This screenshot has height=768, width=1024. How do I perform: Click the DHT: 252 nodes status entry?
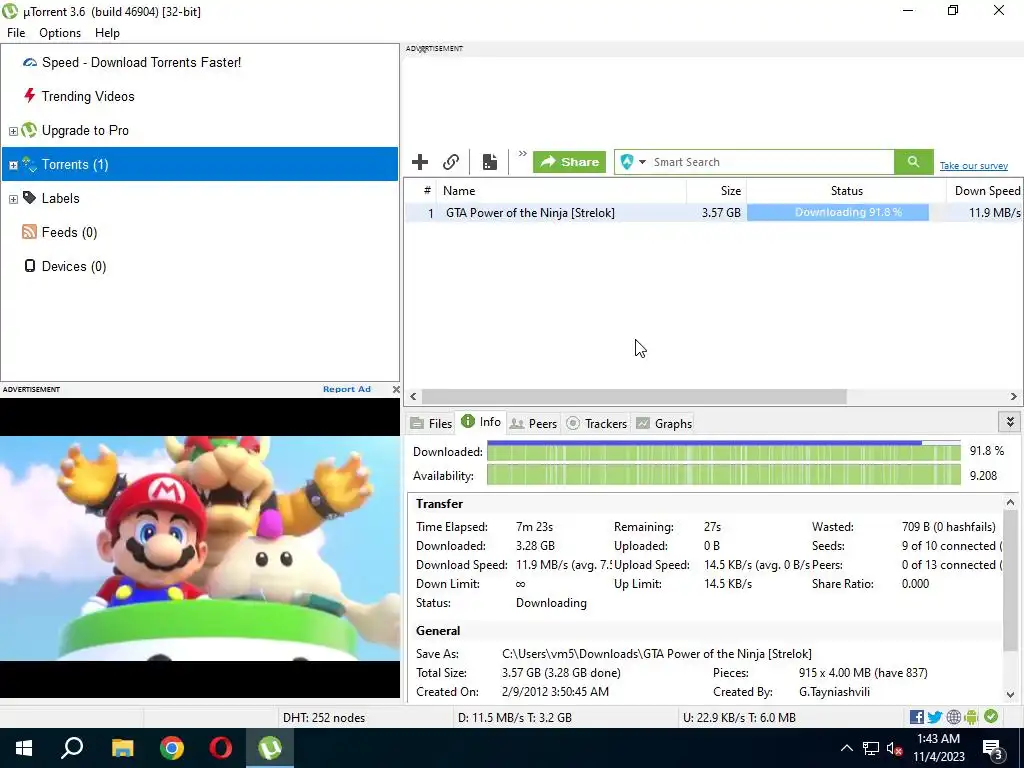click(x=324, y=718)
